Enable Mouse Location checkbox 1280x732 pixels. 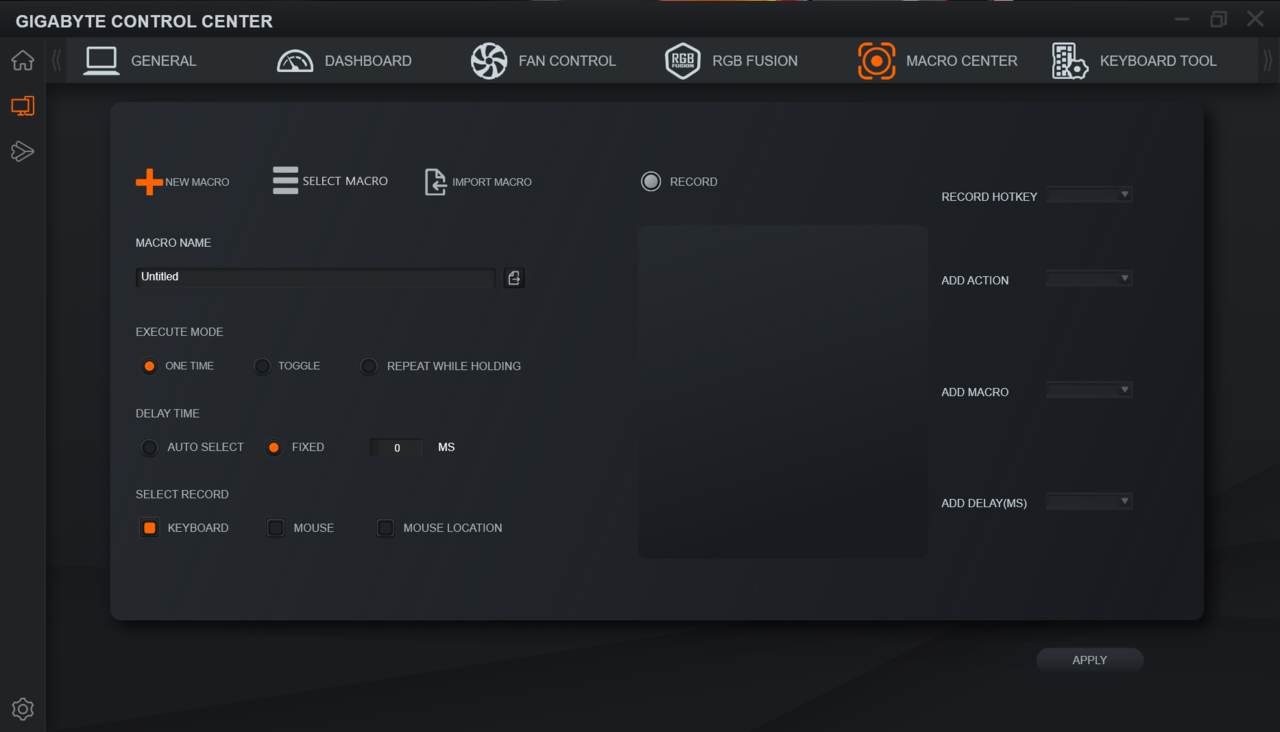385,528
